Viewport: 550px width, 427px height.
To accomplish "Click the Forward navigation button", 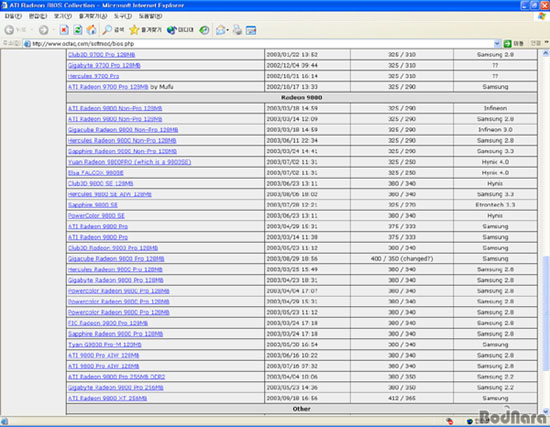I will pyautogui.click(x=43, y=30).
